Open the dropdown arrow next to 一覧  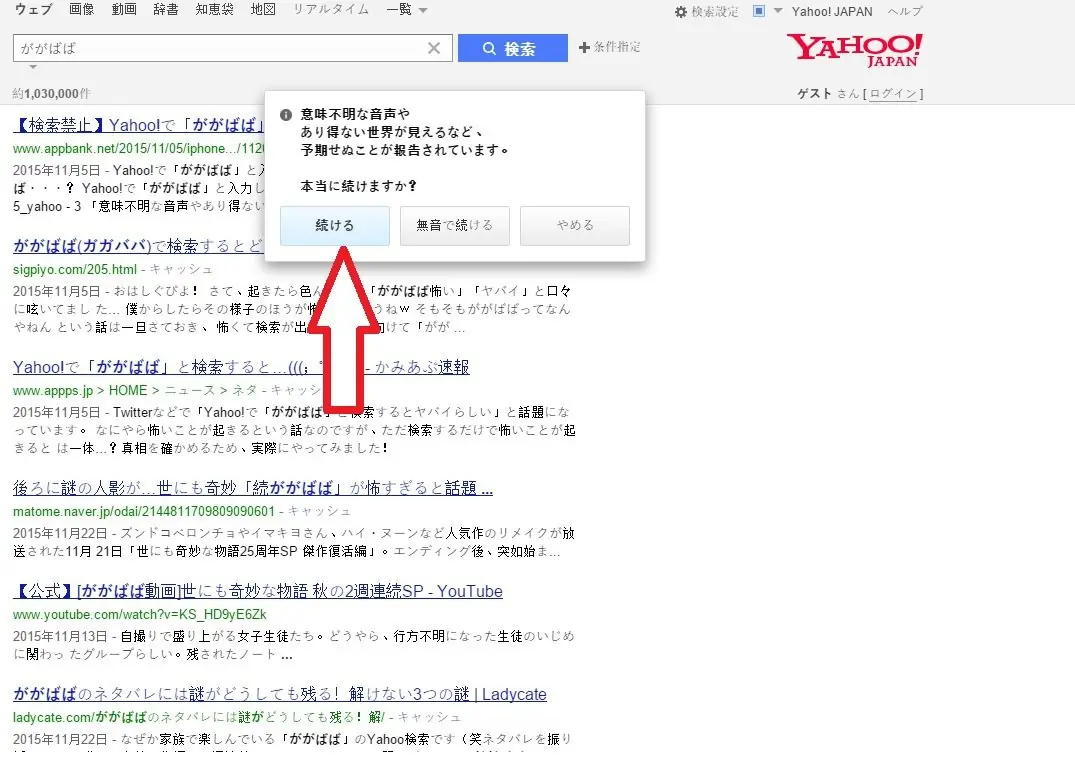(x=423, y=10)
